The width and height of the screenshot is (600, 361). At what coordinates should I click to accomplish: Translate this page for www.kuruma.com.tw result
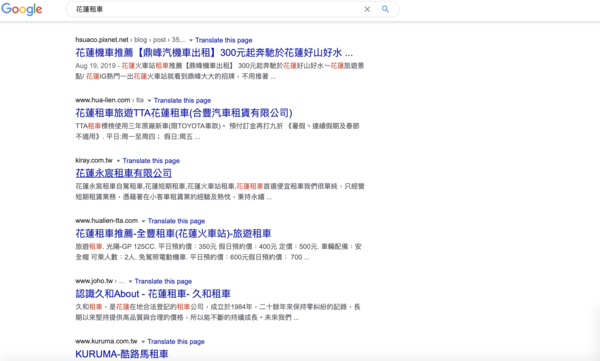pyautogui.click(x=176, y=341)
